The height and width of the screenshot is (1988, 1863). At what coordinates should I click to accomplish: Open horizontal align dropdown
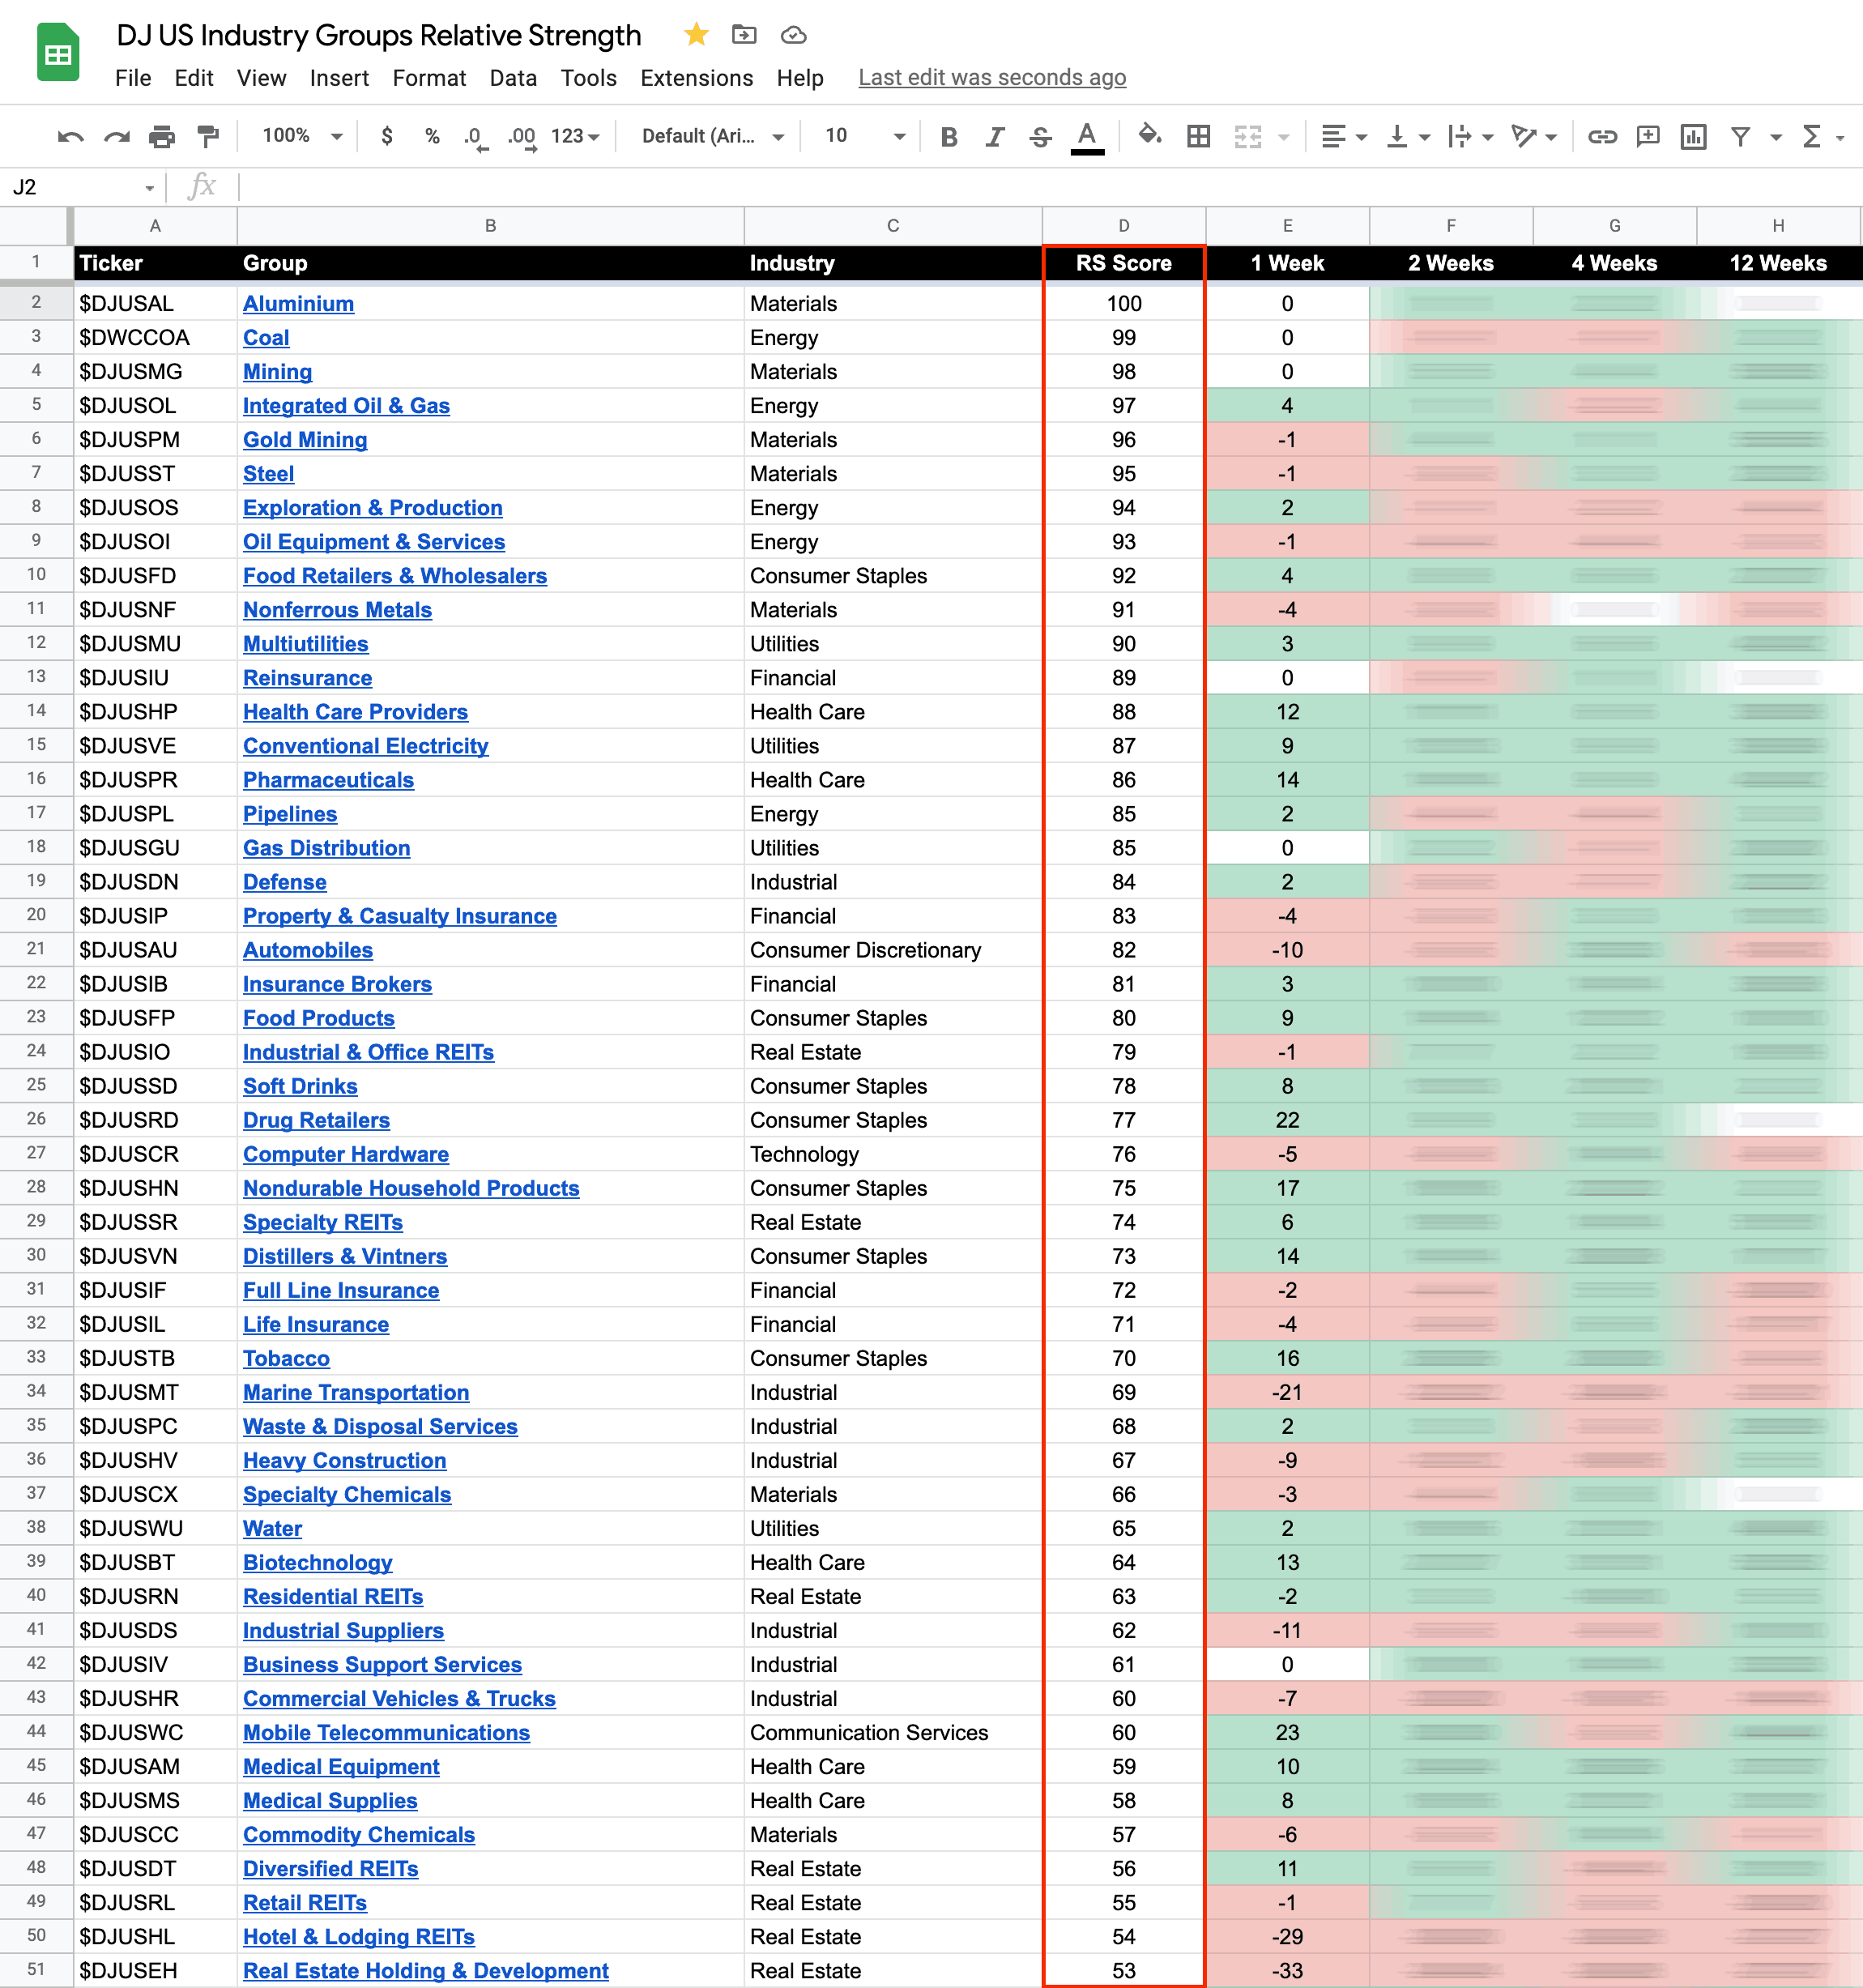tap(1343, 136)
